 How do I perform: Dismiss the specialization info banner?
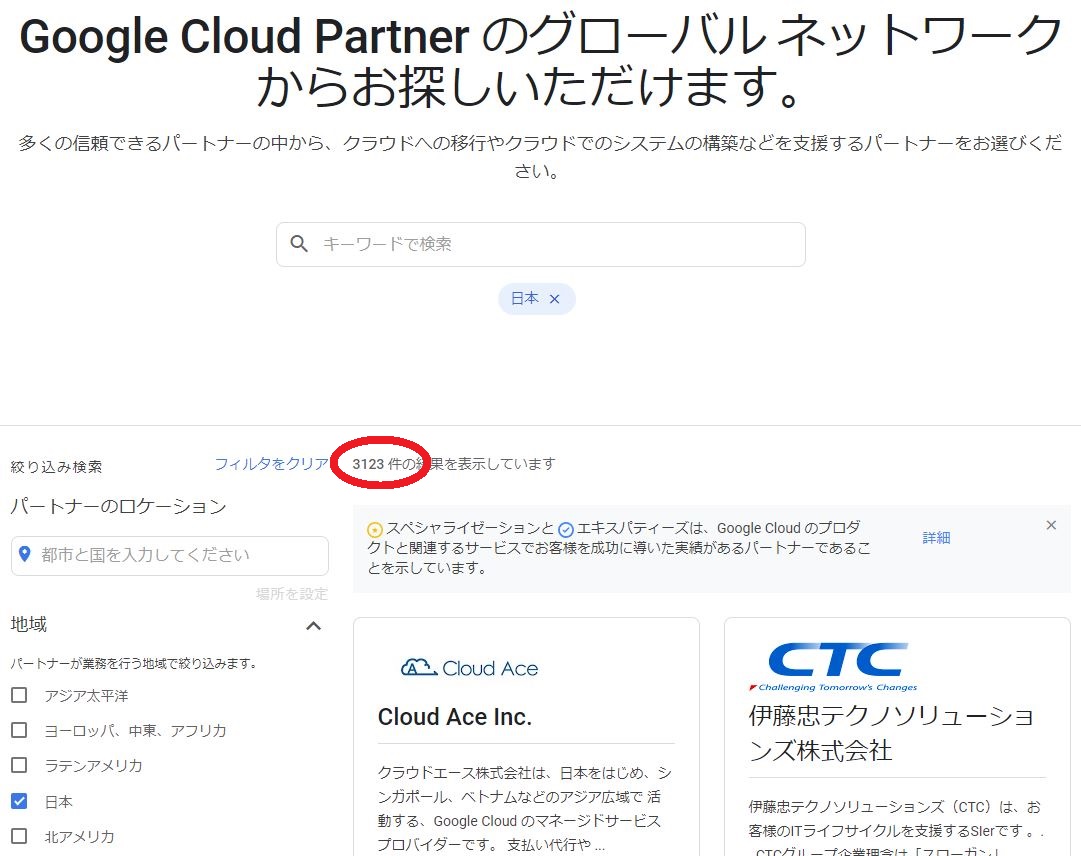(x=1051, y=525)
